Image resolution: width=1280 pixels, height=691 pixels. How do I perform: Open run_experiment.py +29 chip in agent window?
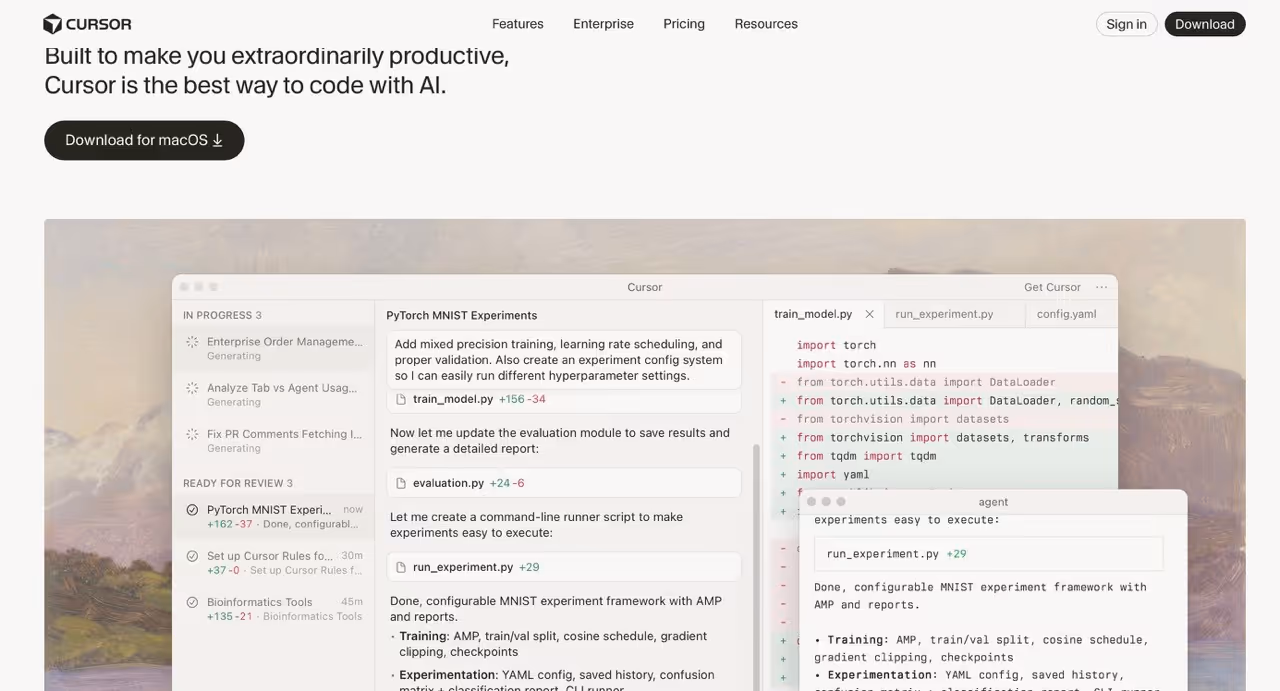[988, 554]
